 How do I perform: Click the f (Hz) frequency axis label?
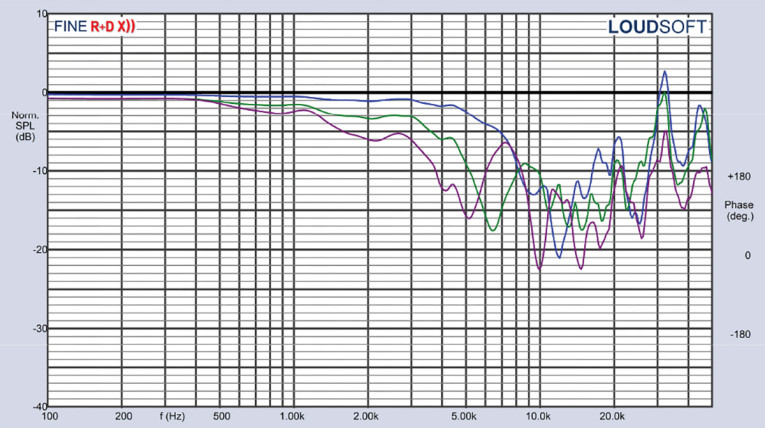[173, 415]
